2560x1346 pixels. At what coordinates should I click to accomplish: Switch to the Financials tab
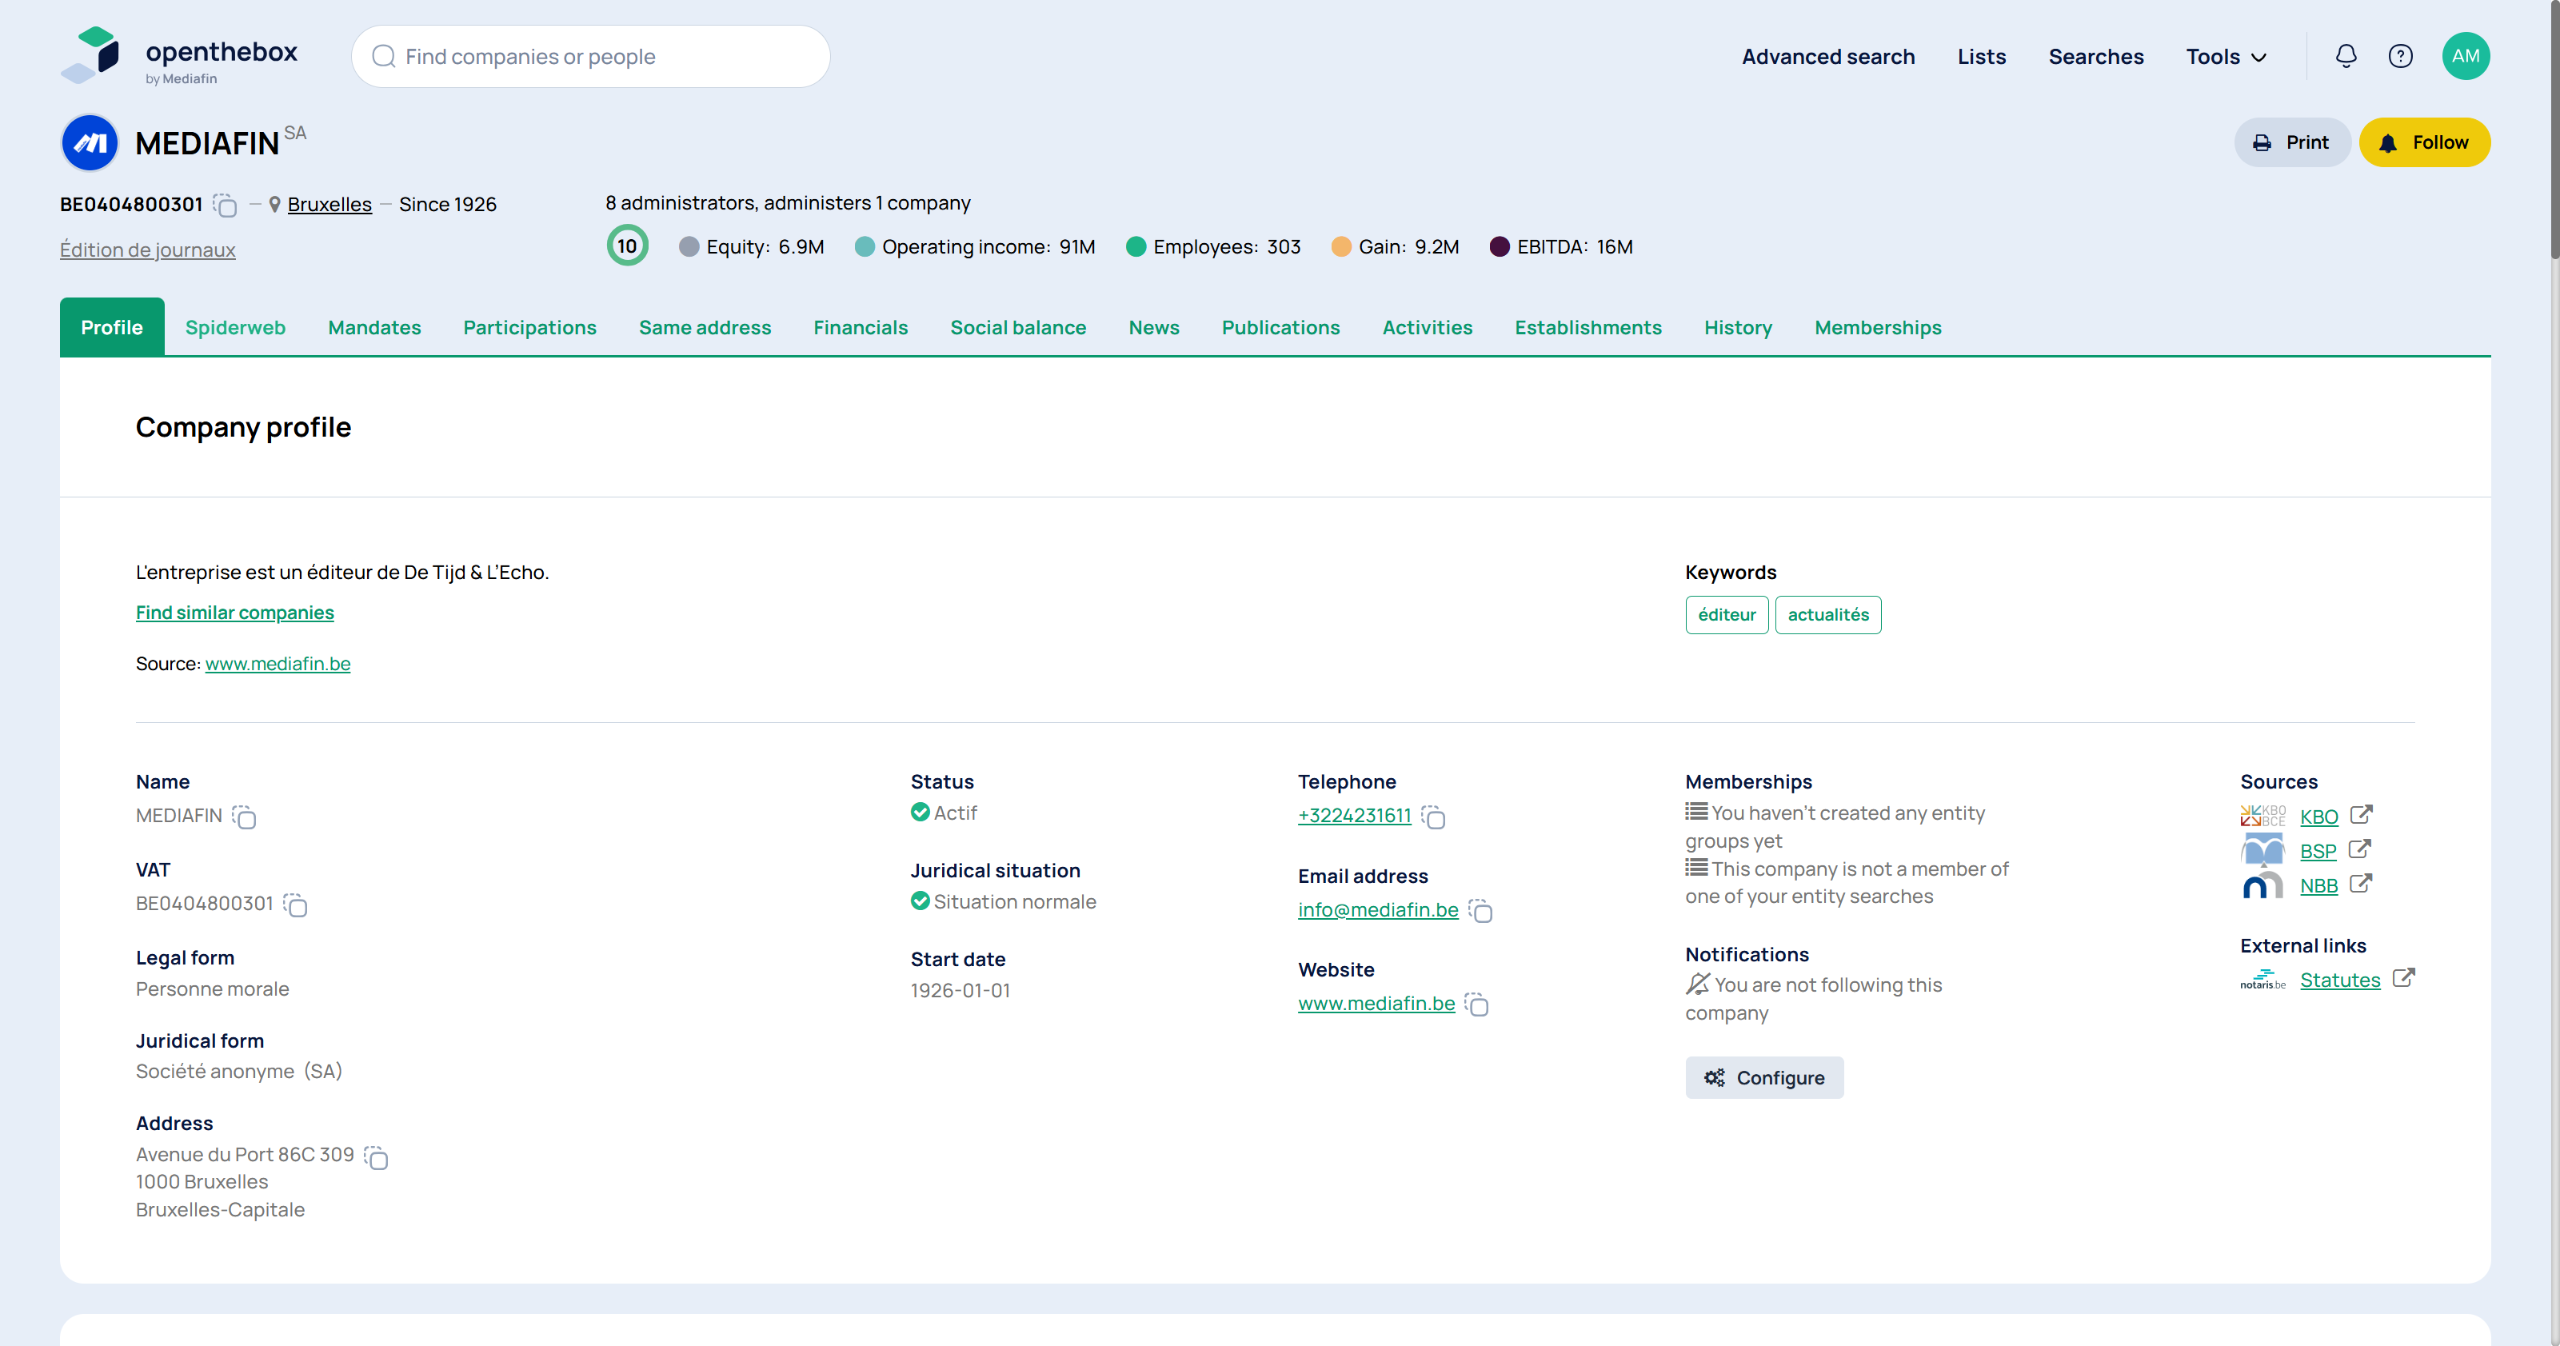point(860,328)
